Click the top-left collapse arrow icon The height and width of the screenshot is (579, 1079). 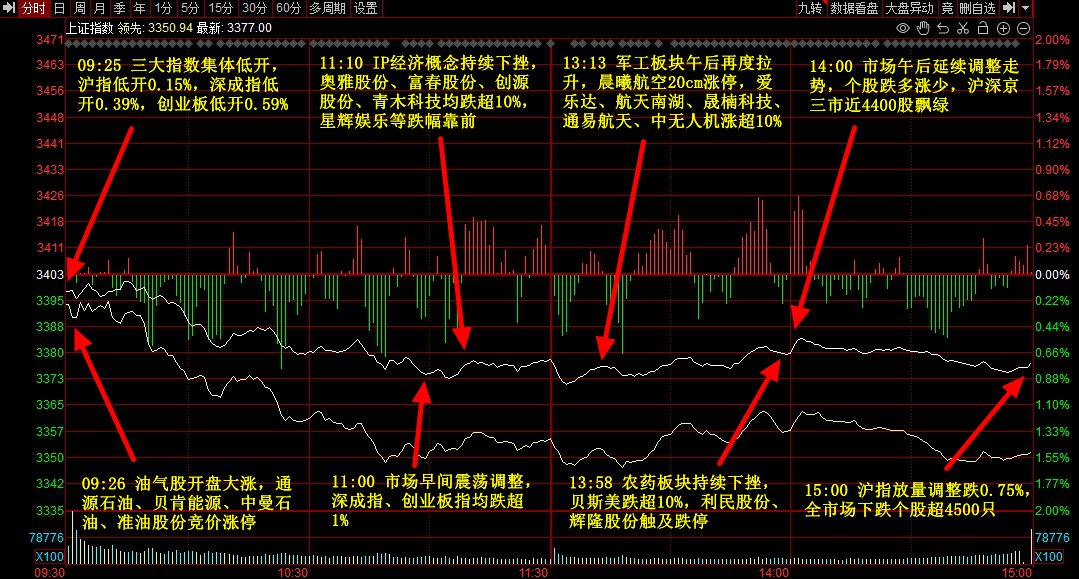tap(8, 8)
